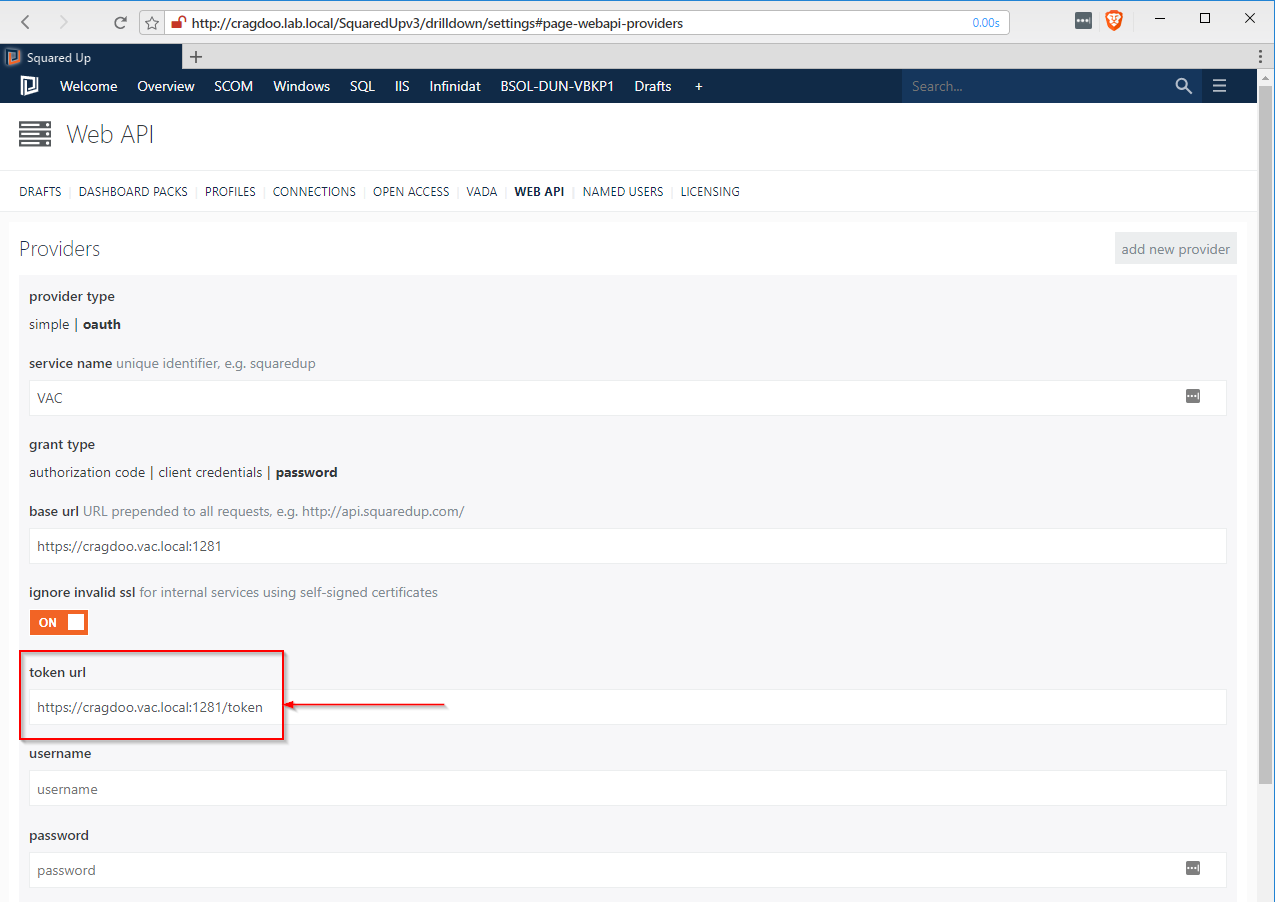
Task: Click the add new provider button
Action: 1176,249
